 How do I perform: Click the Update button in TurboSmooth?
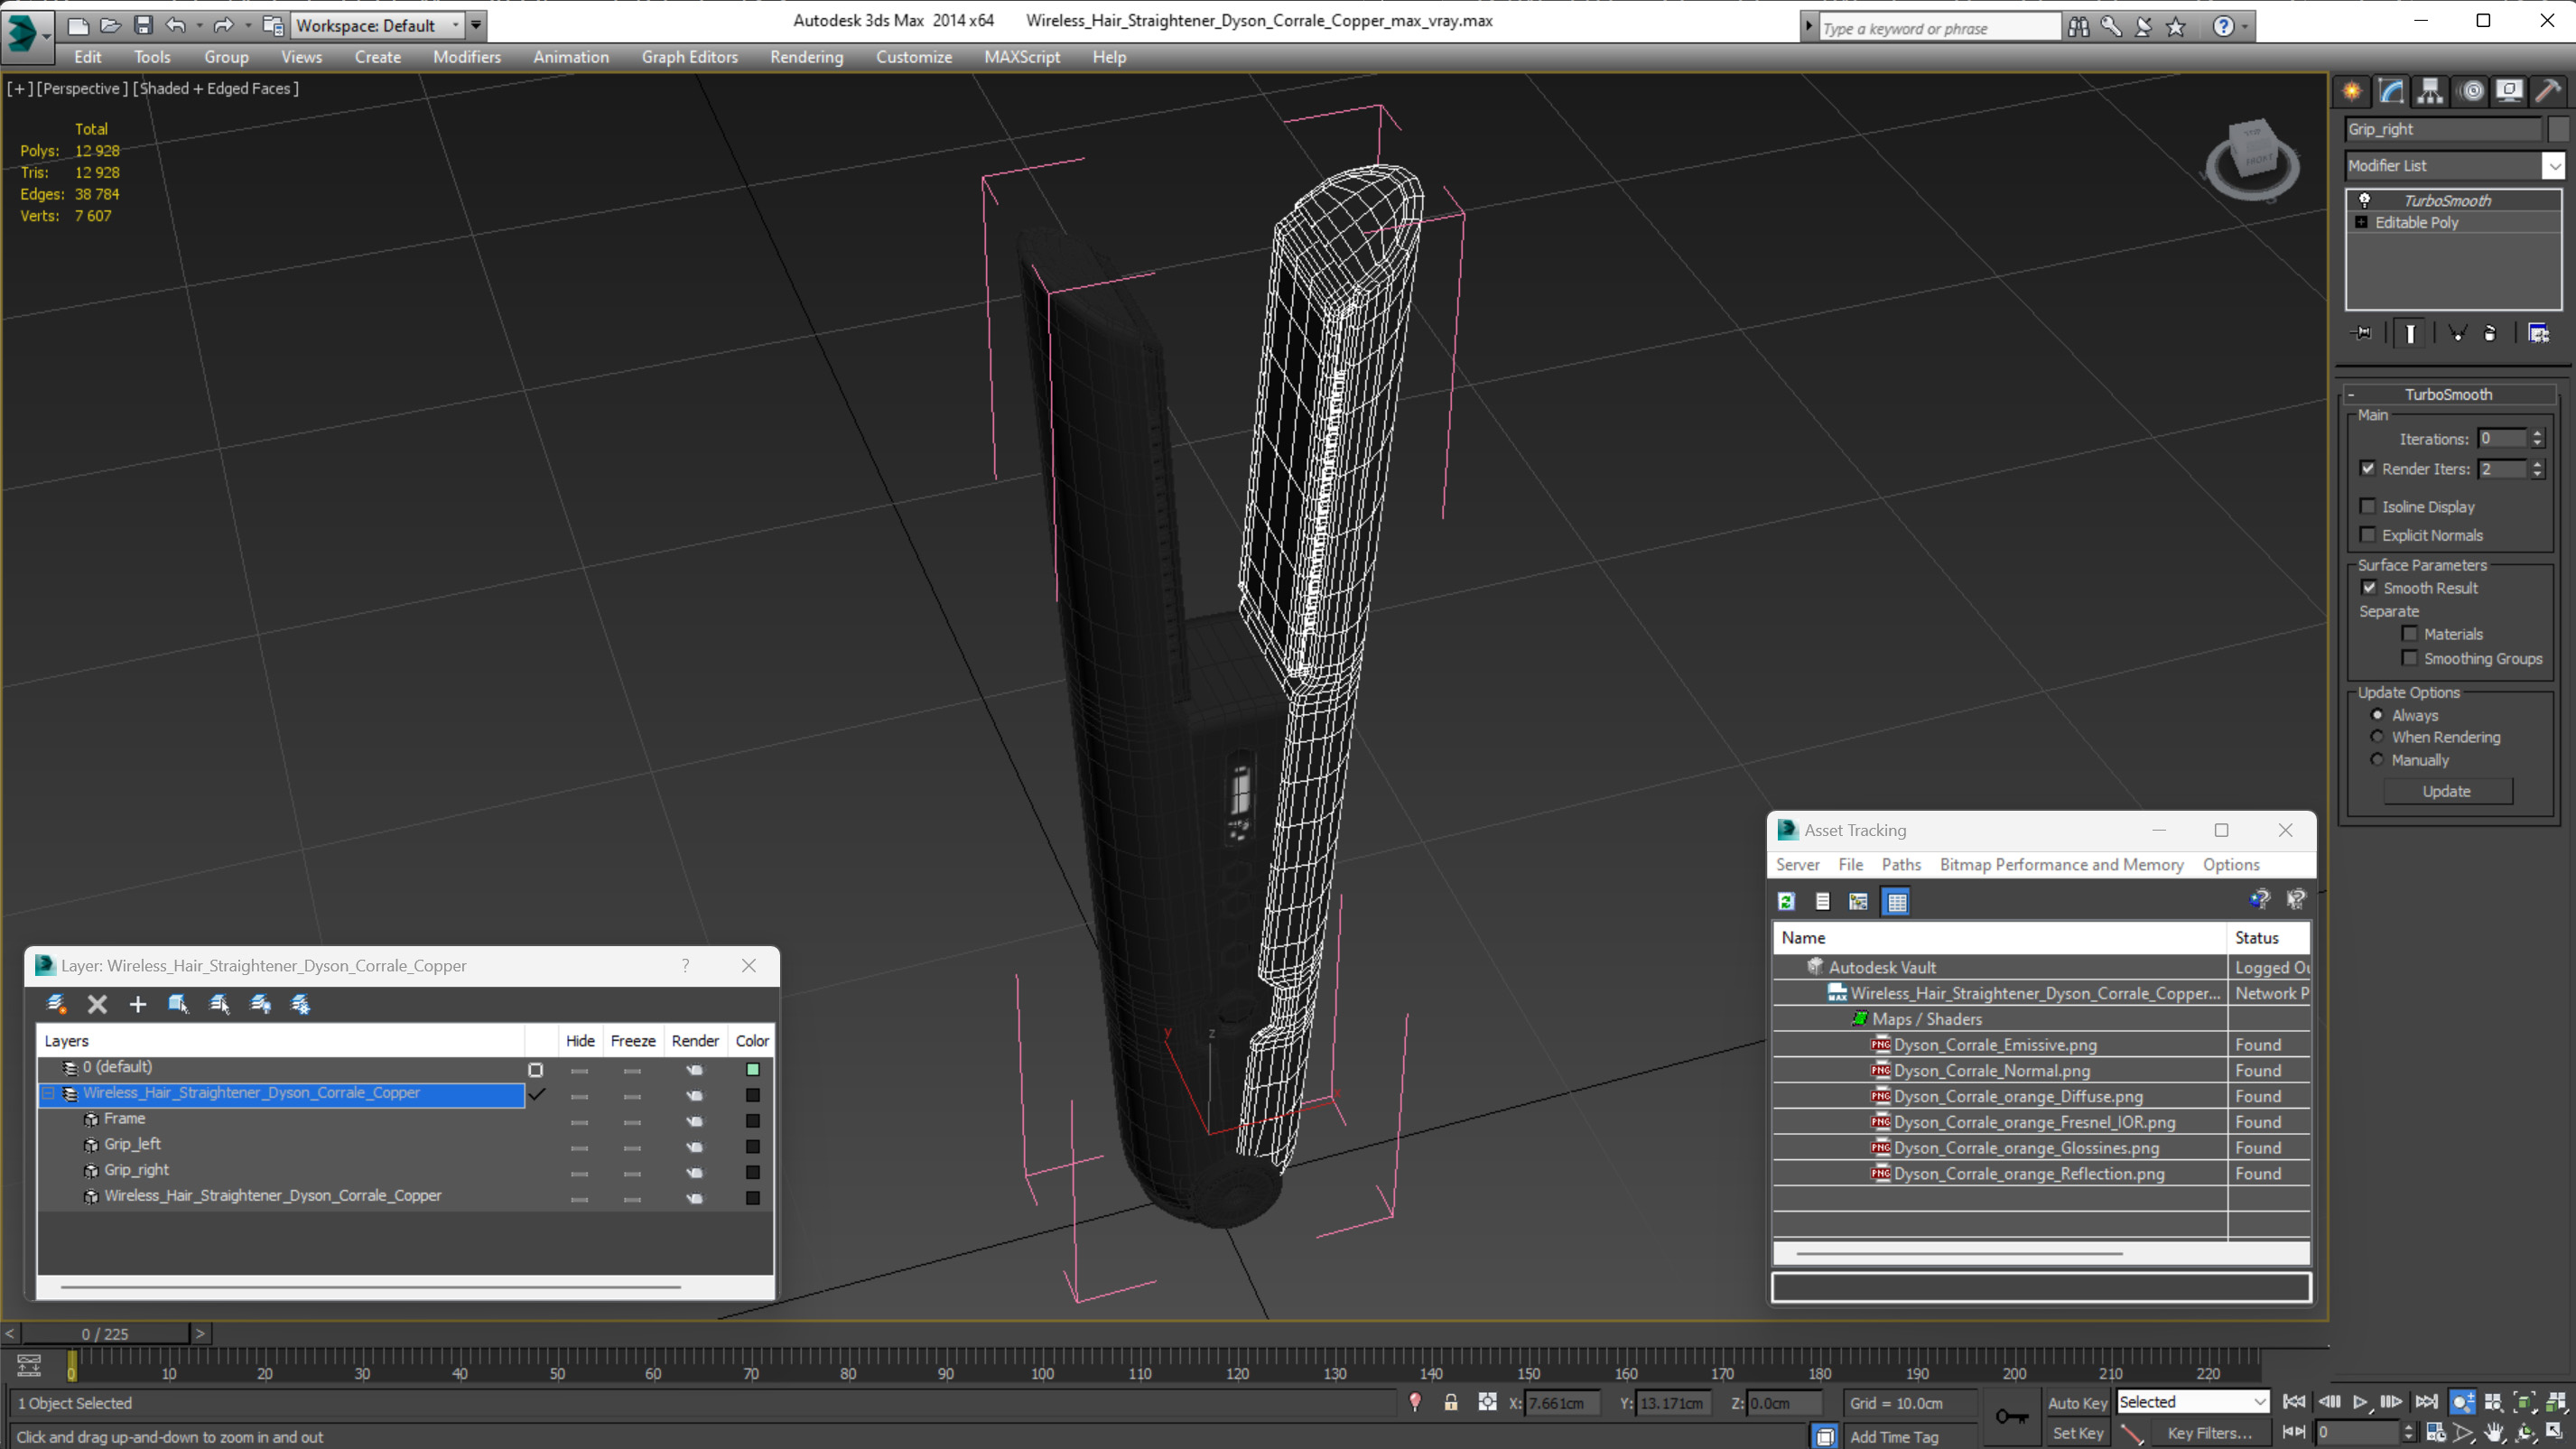pos(2447,791)
